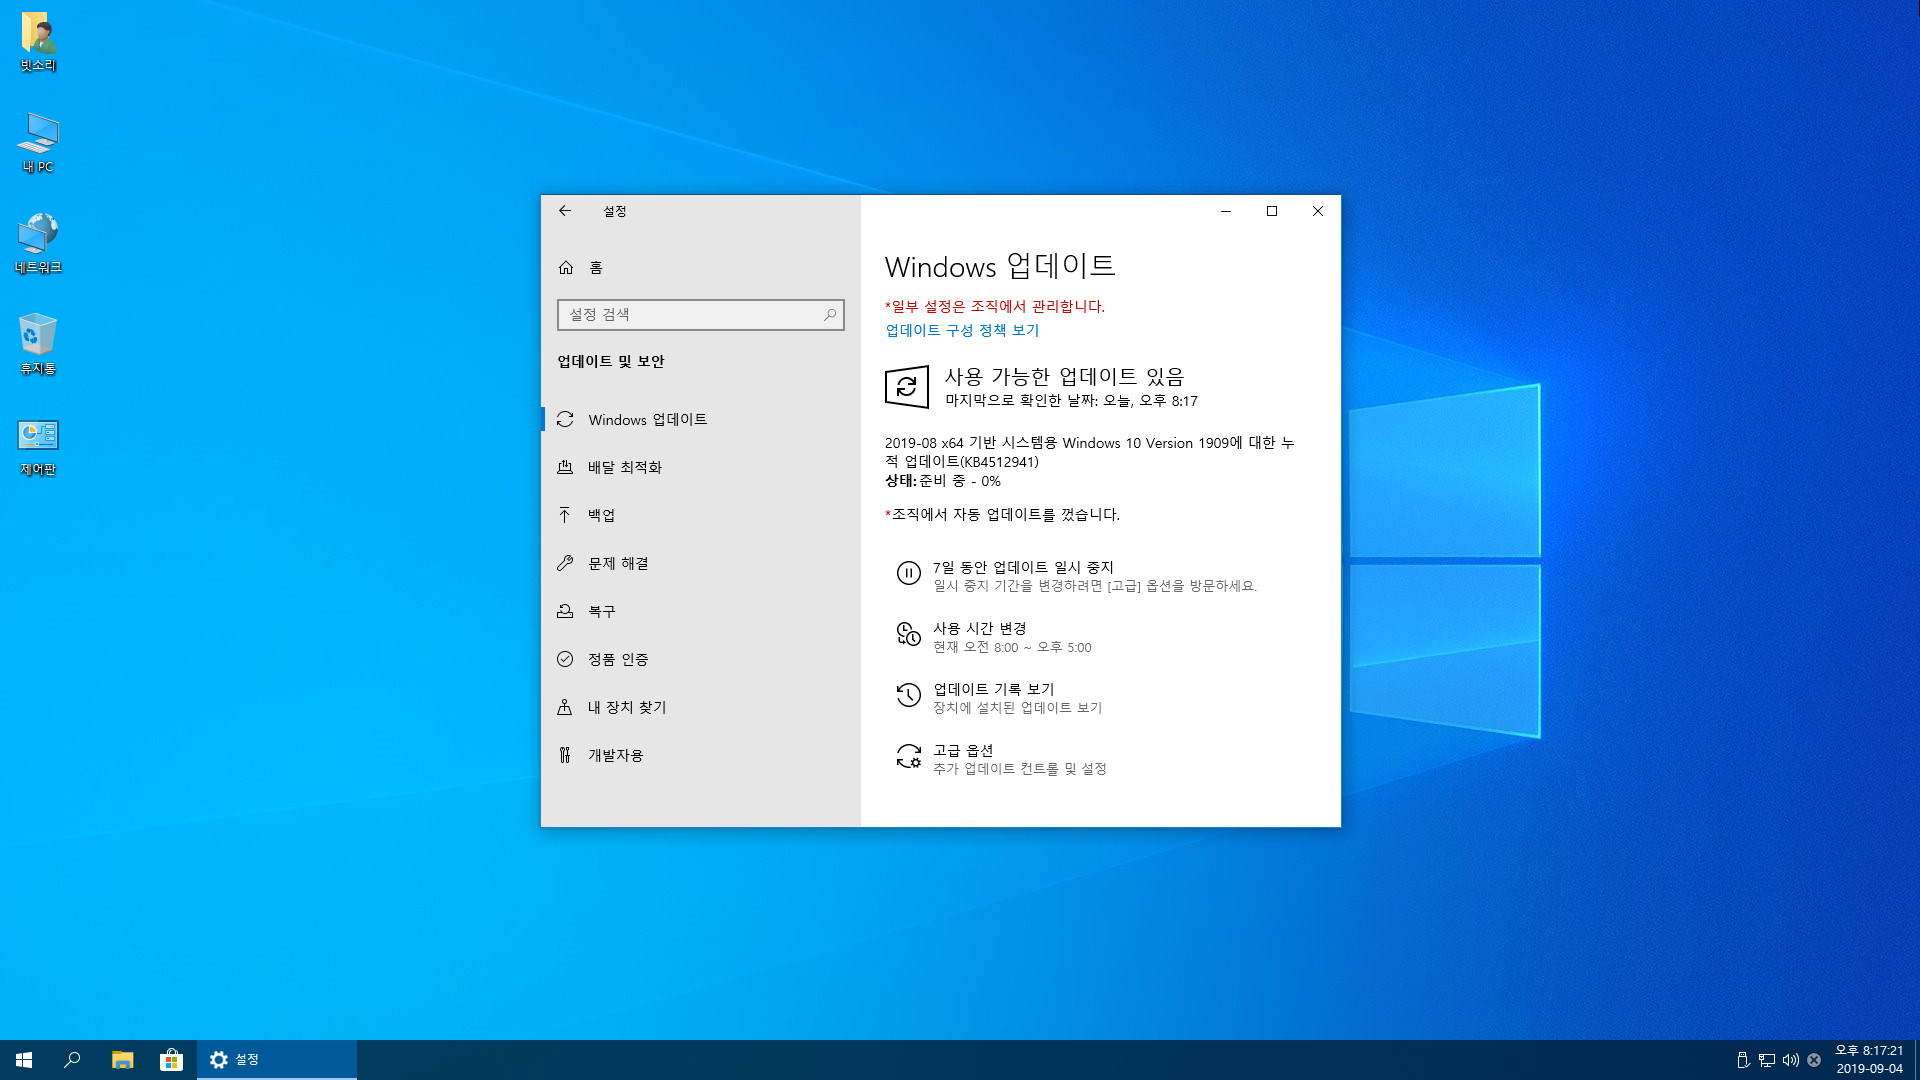Screen dimensions: 1920x1080
Task: Click the 업데이트 및 보안 heading
Action: coord(610,361)
